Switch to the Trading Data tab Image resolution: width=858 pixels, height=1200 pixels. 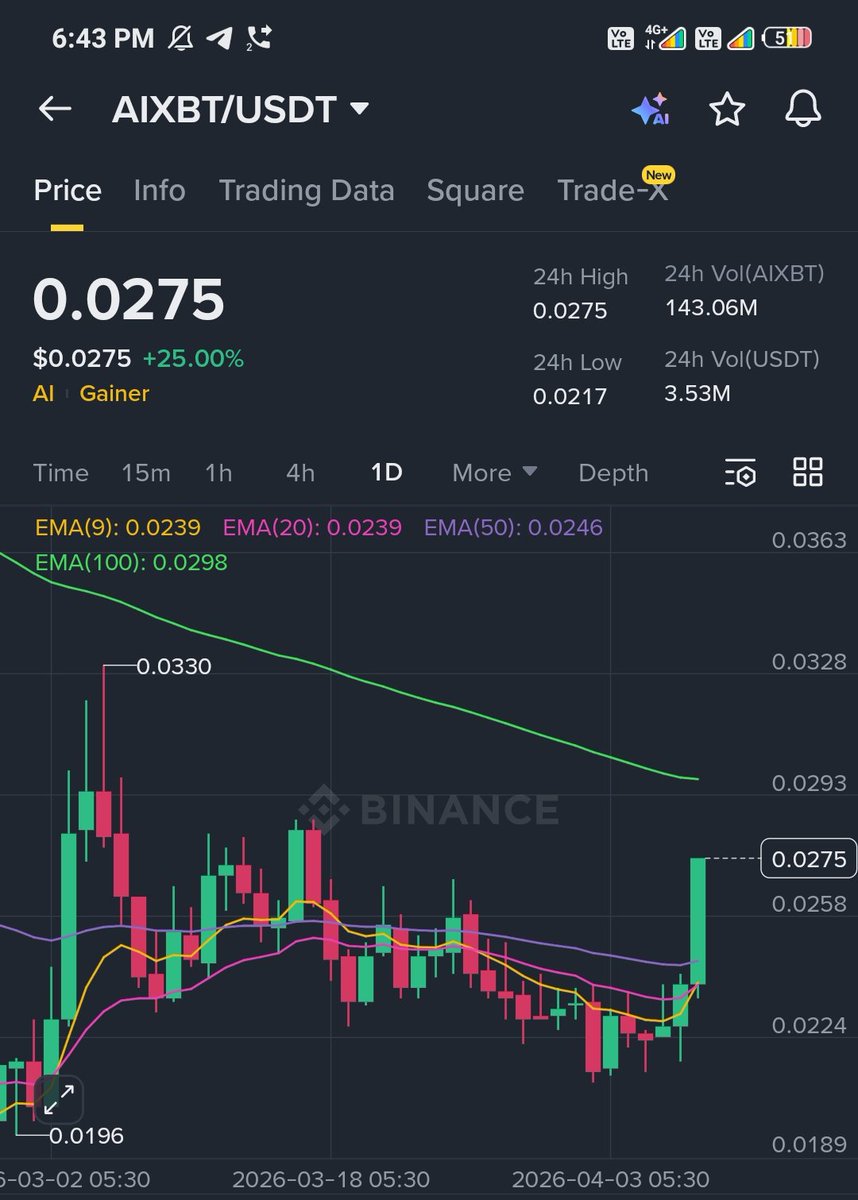coord(306,190)
